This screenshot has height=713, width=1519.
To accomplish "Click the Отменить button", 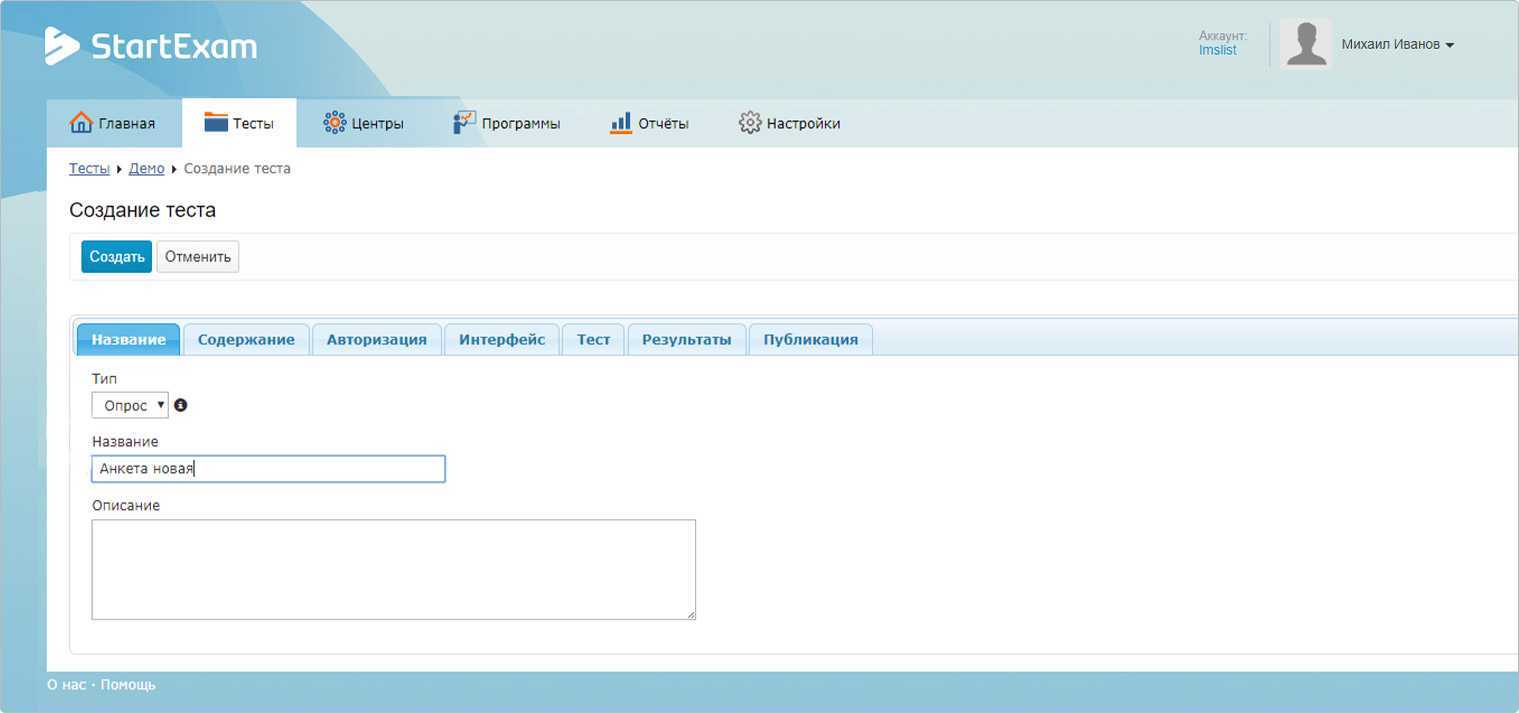I will [x=198, y=257].
